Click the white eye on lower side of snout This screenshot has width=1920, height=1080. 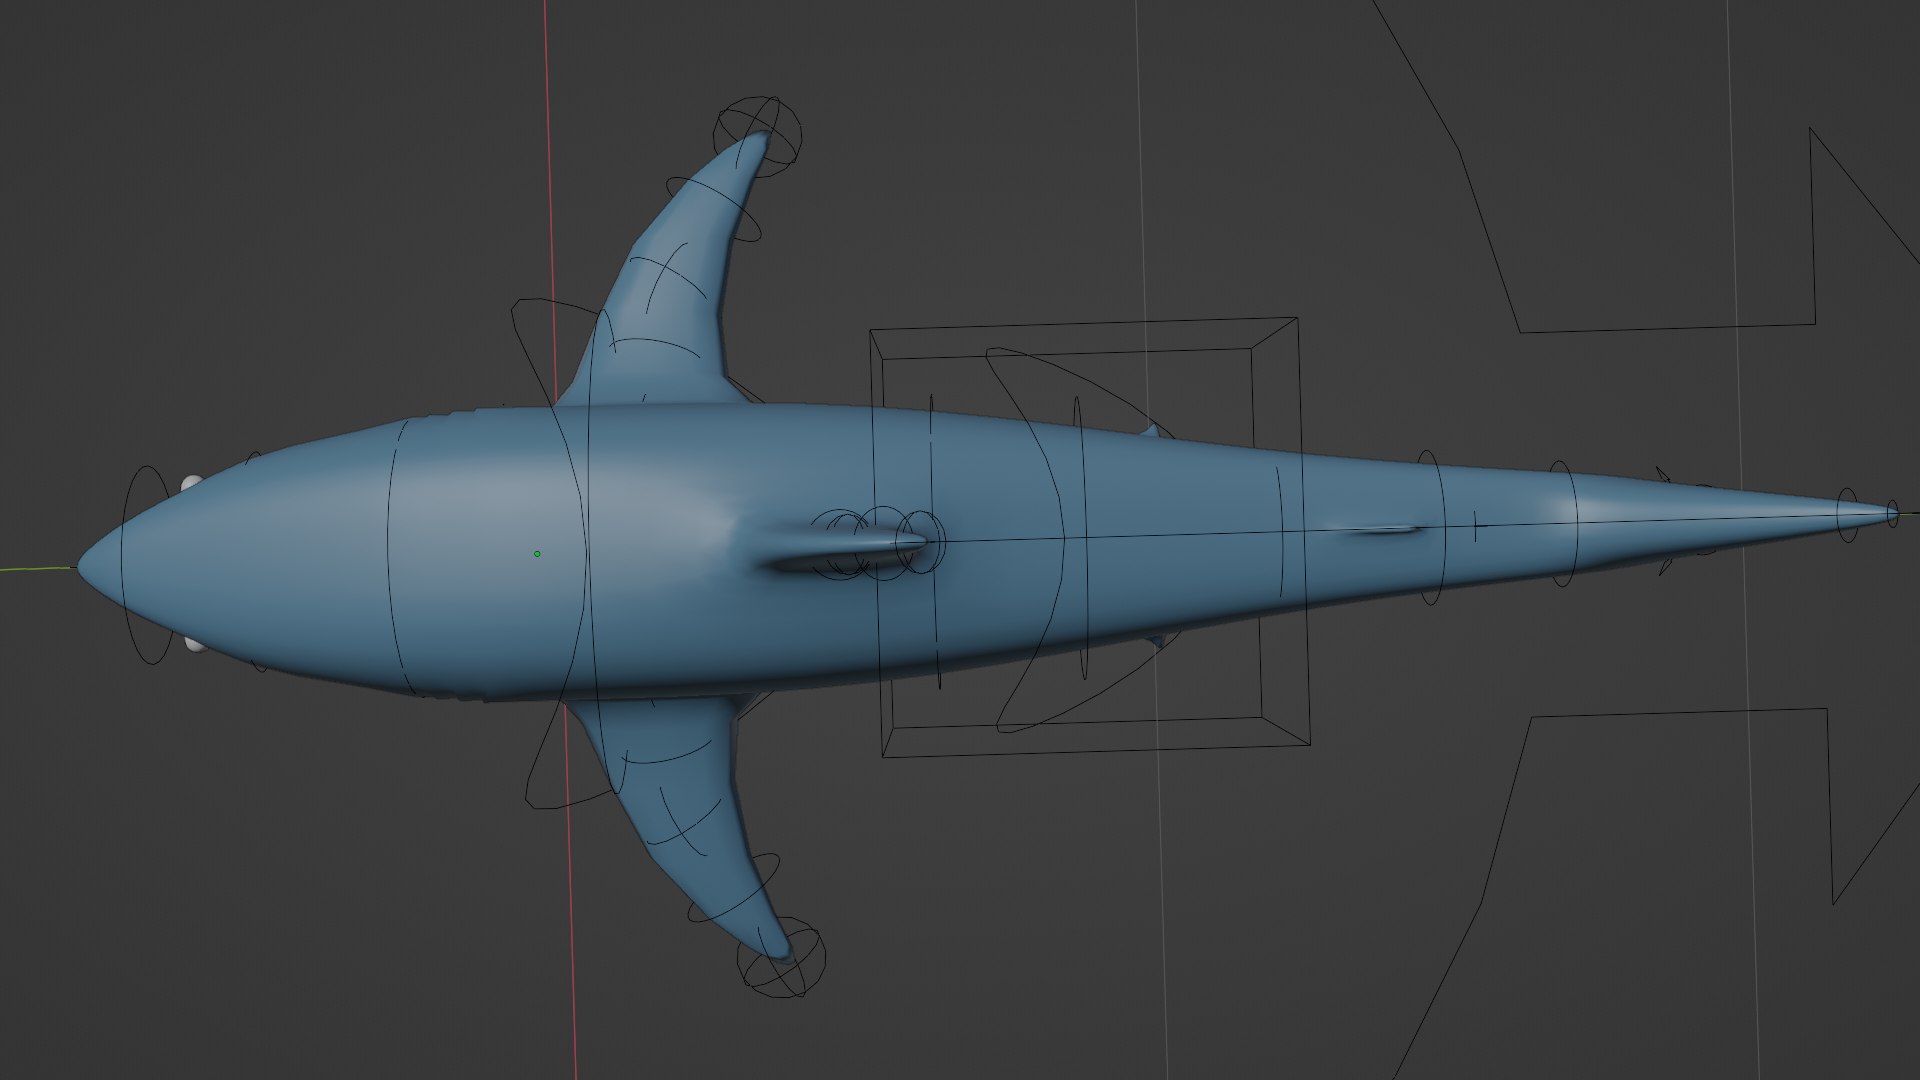point(195,646)
